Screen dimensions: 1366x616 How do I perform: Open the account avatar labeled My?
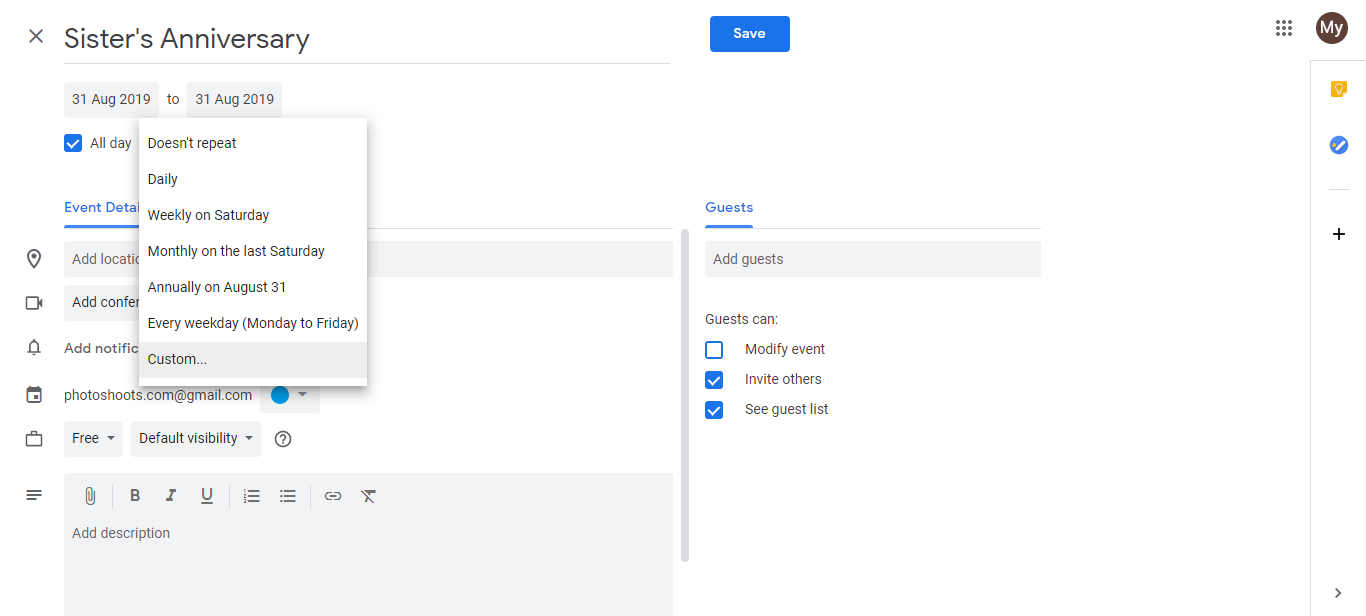[1331, 28]
